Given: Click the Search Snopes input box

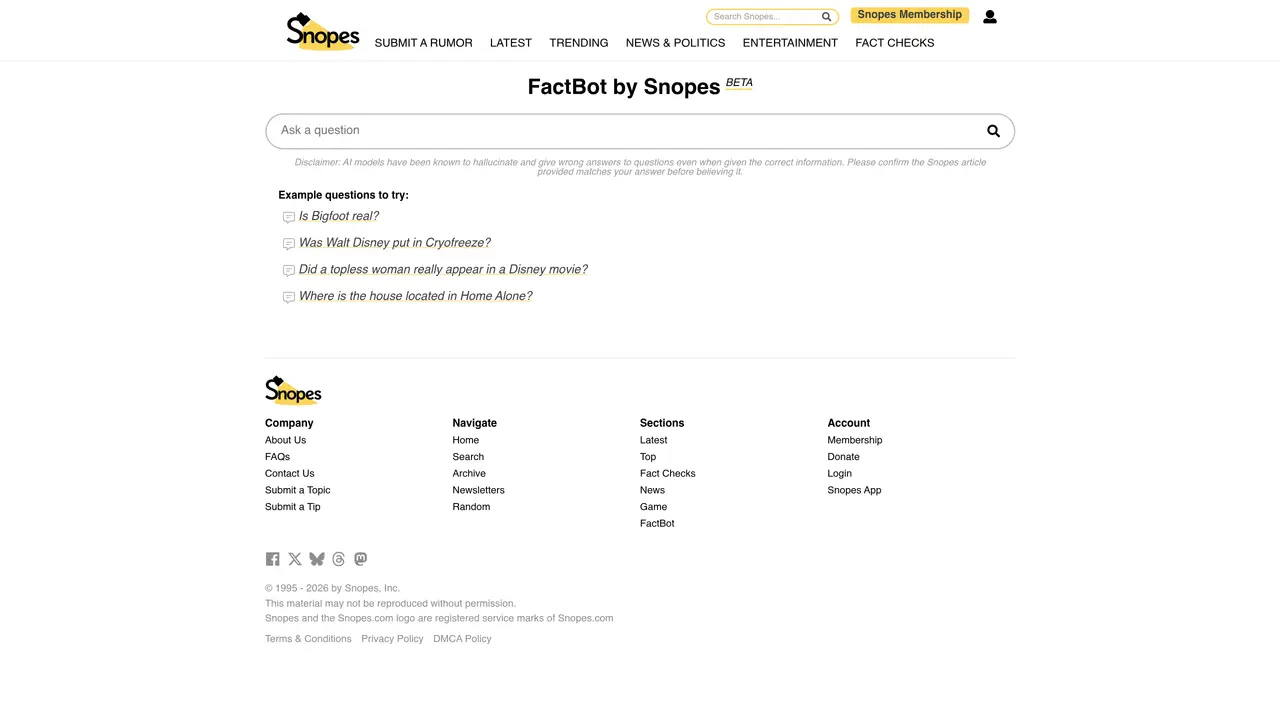Looking at the screenshot, I should (x=765, y=17).
